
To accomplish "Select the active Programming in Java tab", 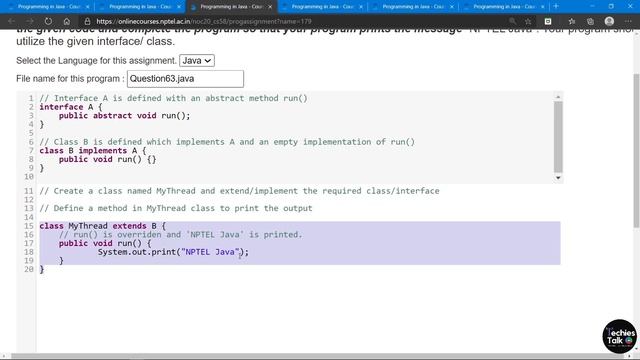I will pos(231,7).
